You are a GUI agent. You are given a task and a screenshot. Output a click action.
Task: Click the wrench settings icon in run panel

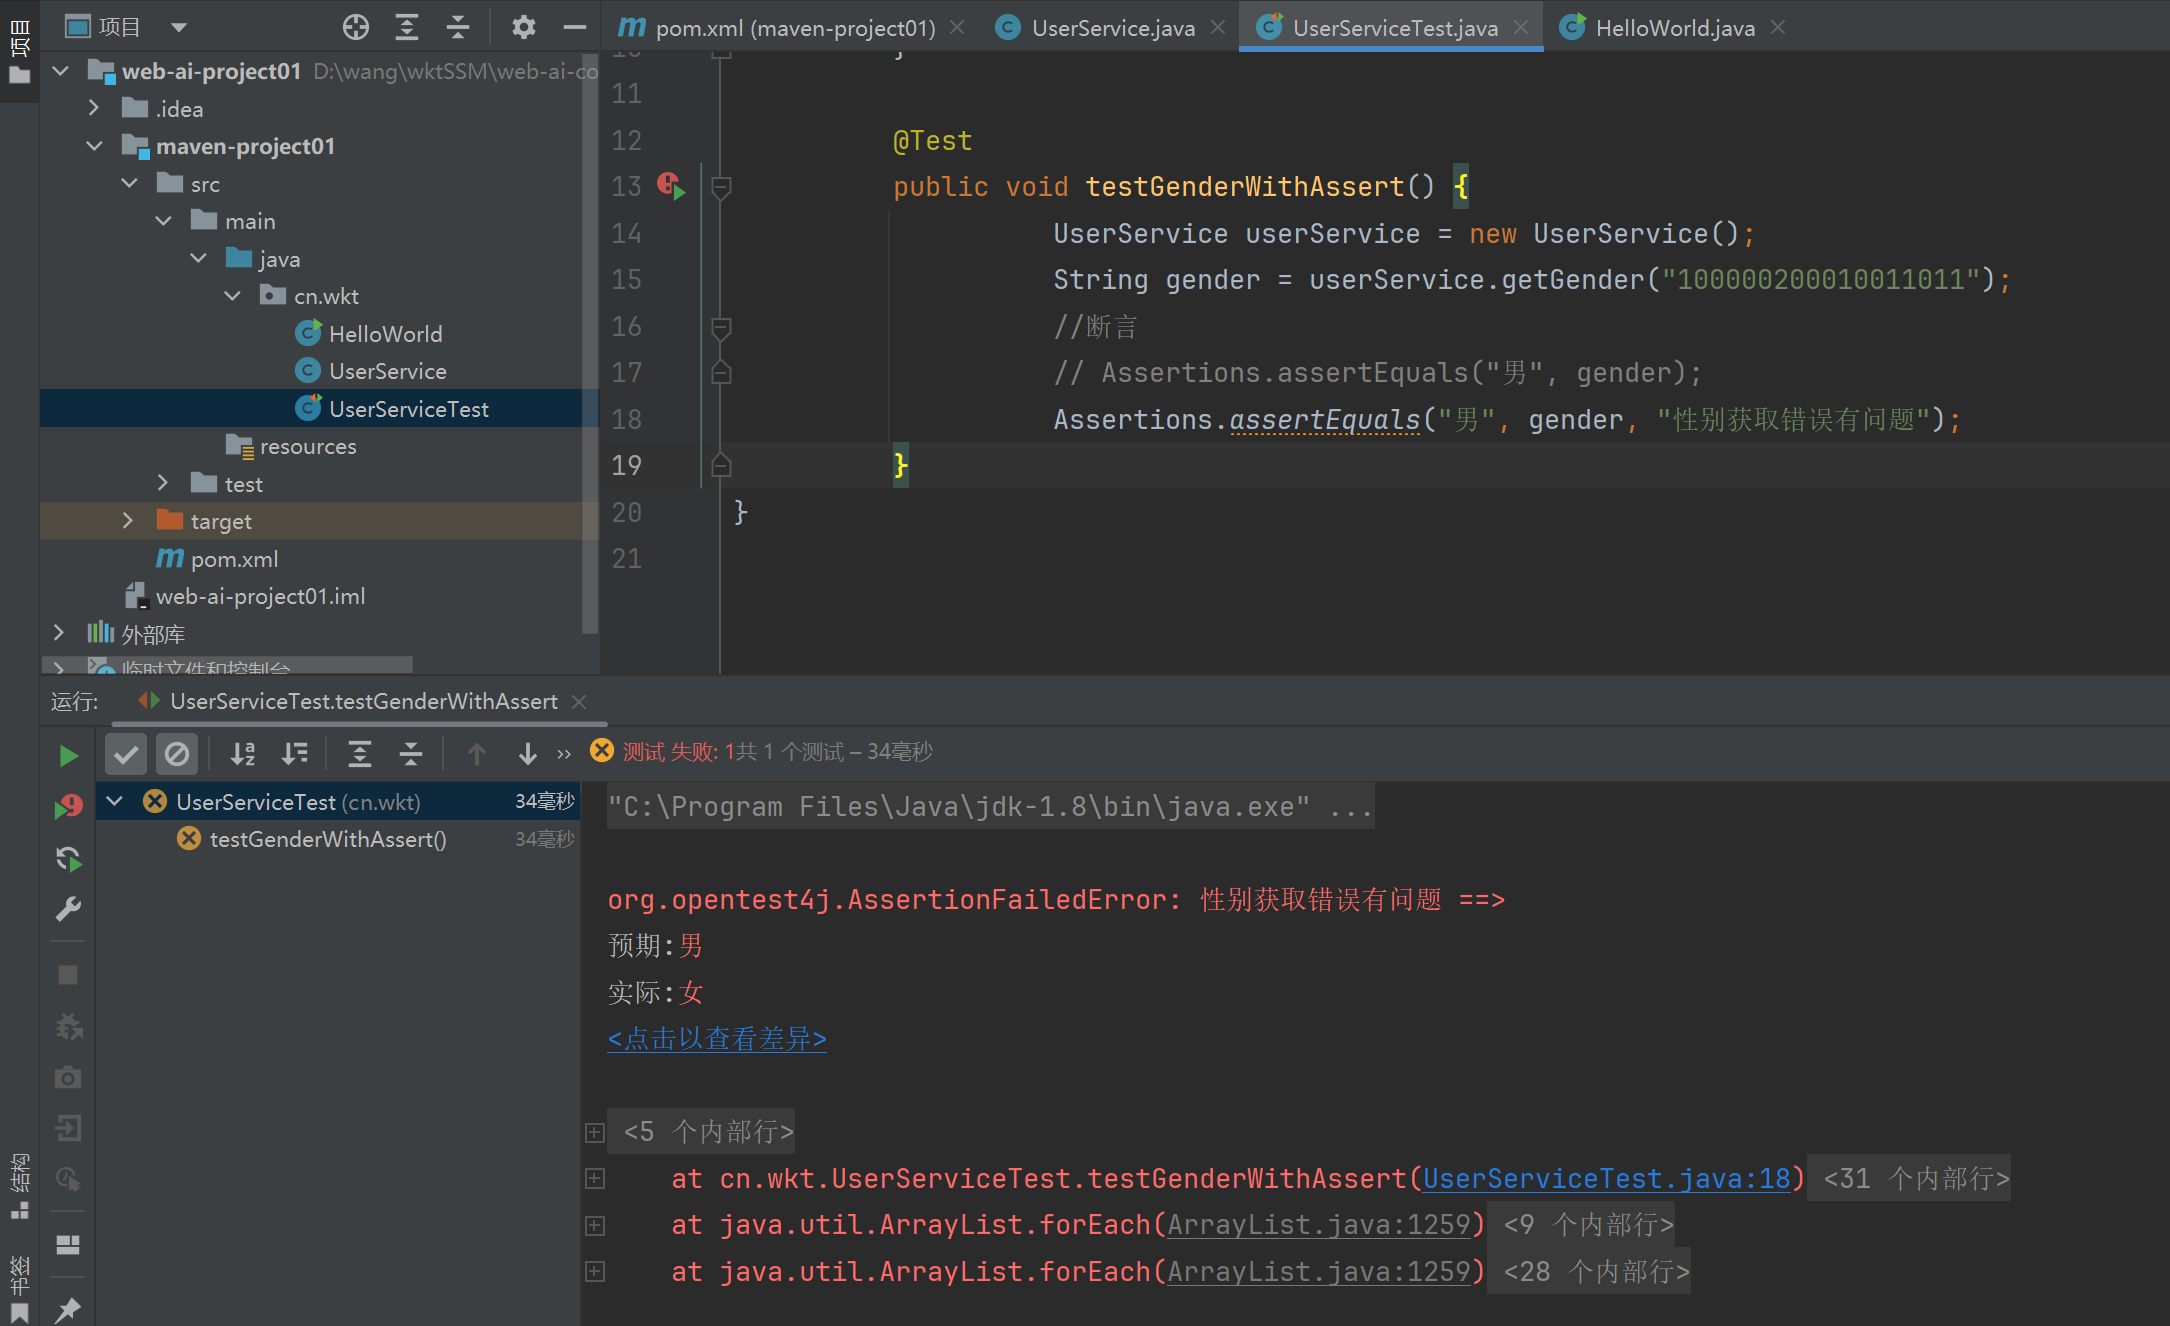click(68, 909)
